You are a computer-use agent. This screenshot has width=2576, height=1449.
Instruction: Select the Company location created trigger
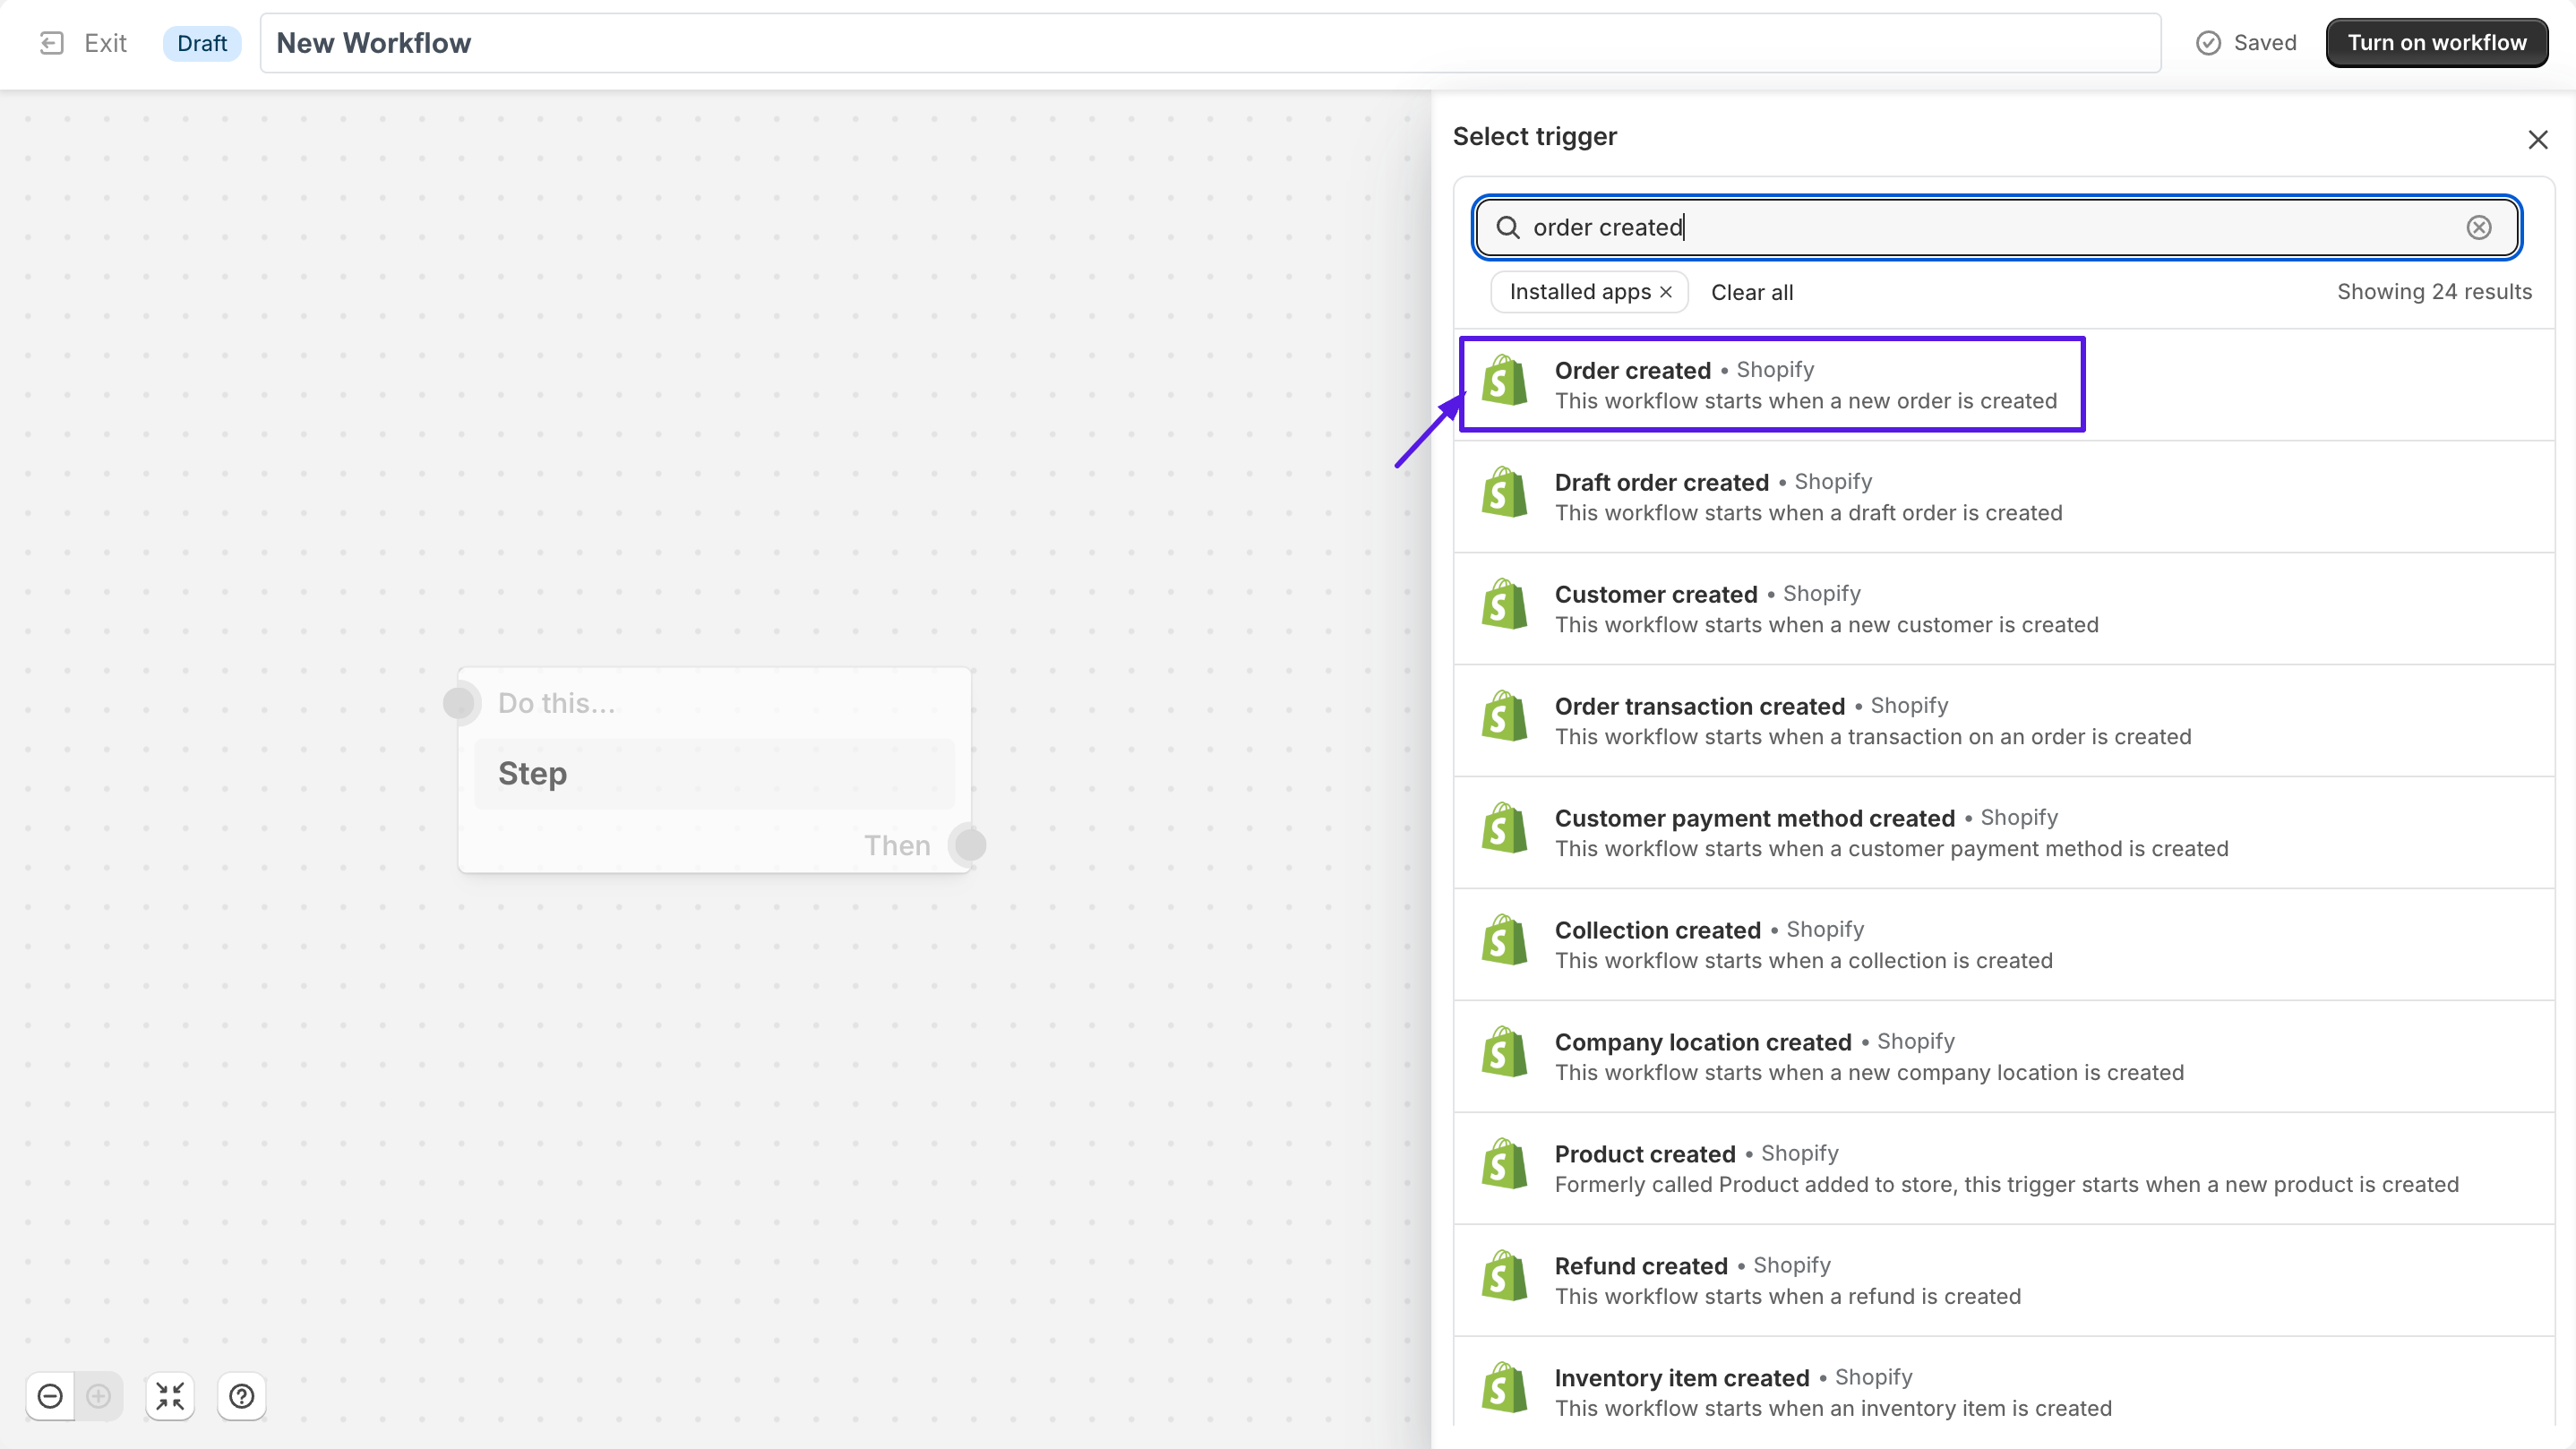(x=2004, y=1057)
